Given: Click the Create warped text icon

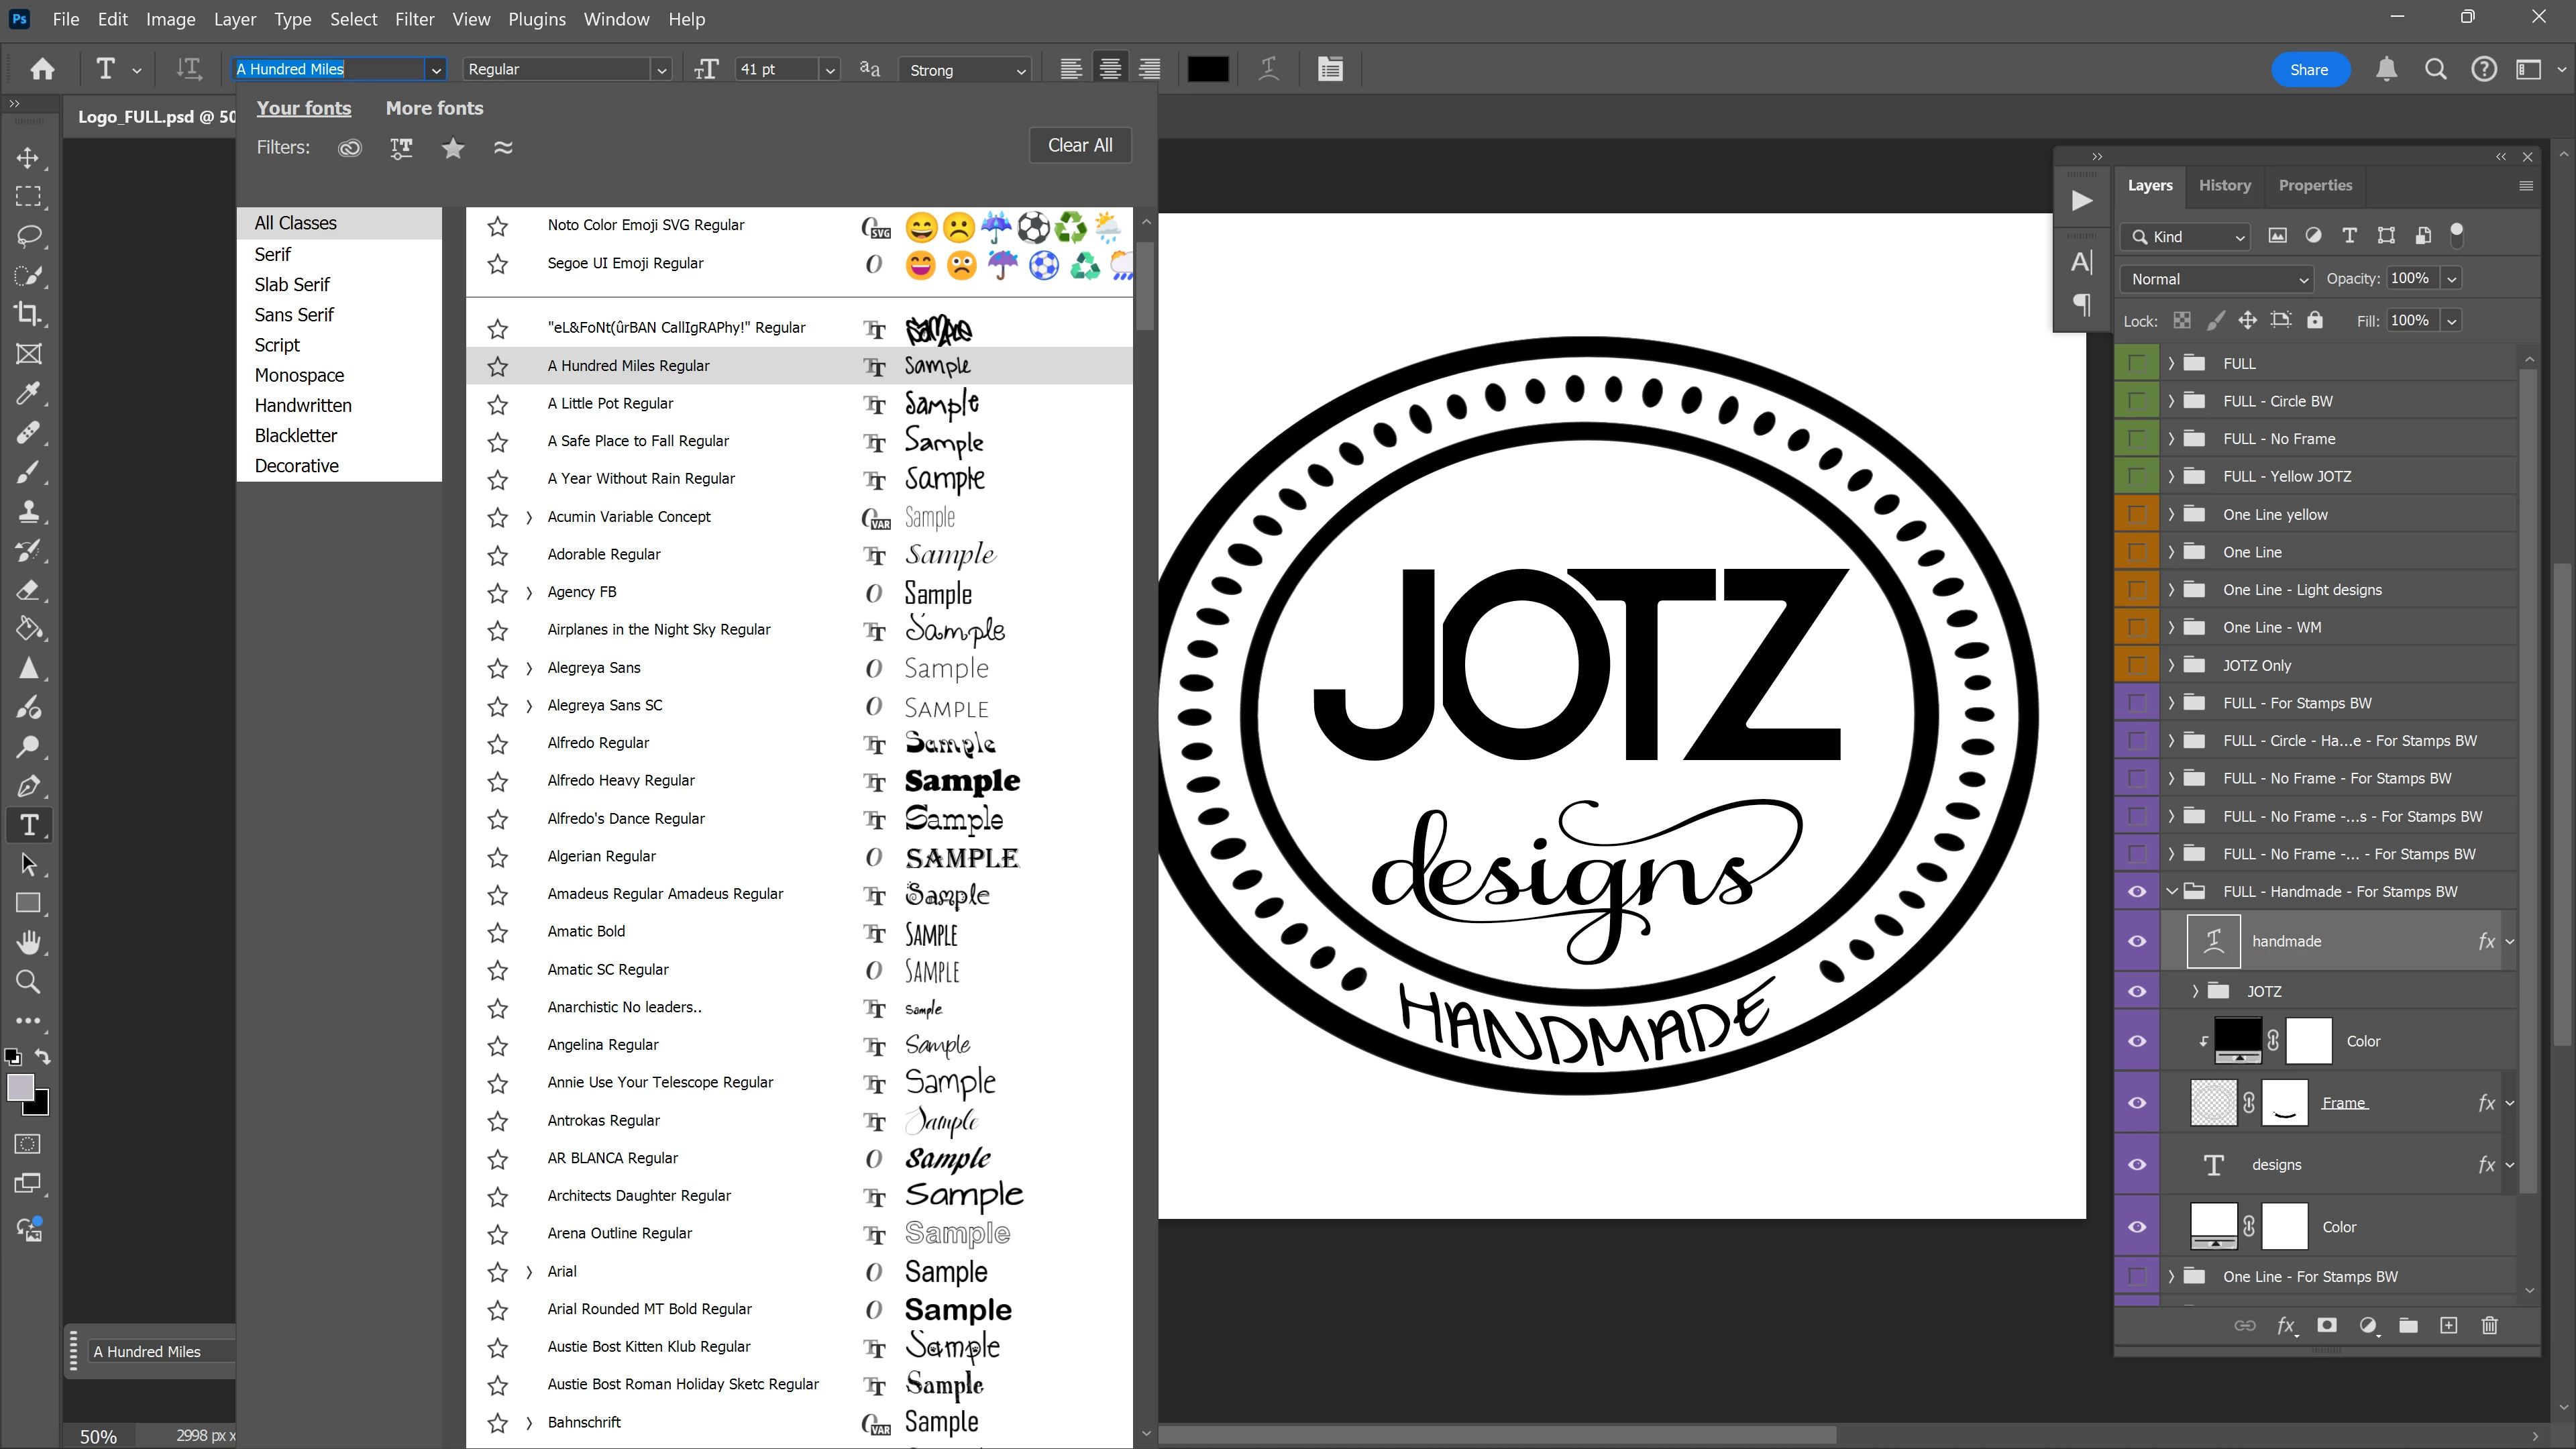Looking at the screenshot, I should pos(1268,69).
